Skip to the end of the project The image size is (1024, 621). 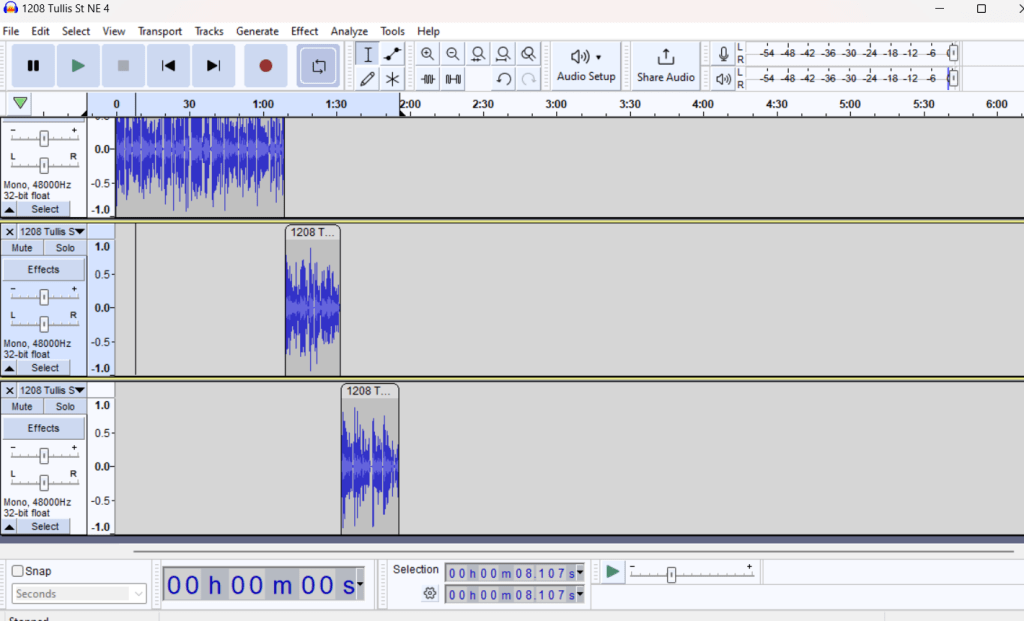pyautogui.click(x=213, y=65)
